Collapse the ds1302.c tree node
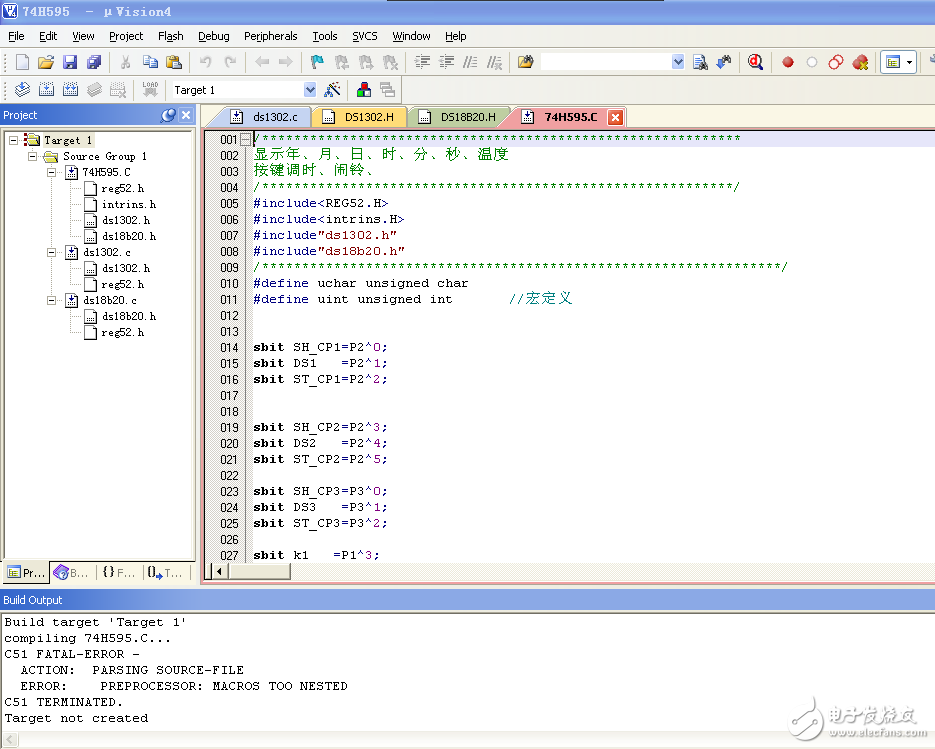The image size is (935, 749). (x=52, y=253)
